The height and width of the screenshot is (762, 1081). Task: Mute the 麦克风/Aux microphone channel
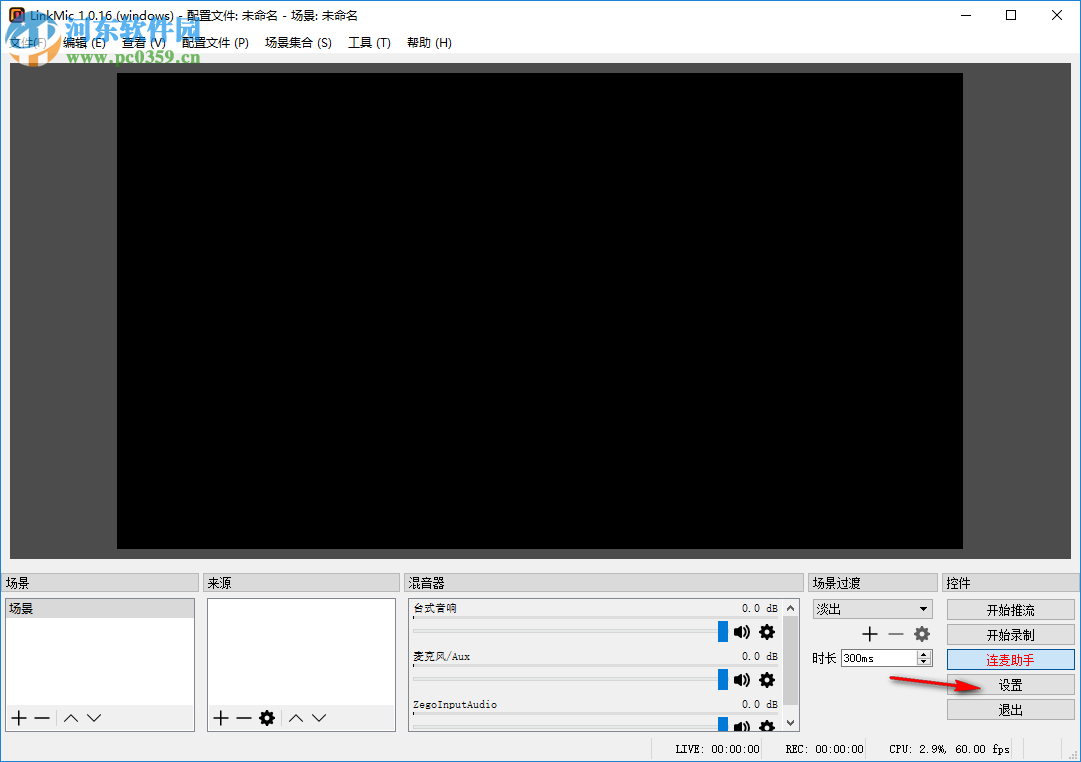pos(741,680)
